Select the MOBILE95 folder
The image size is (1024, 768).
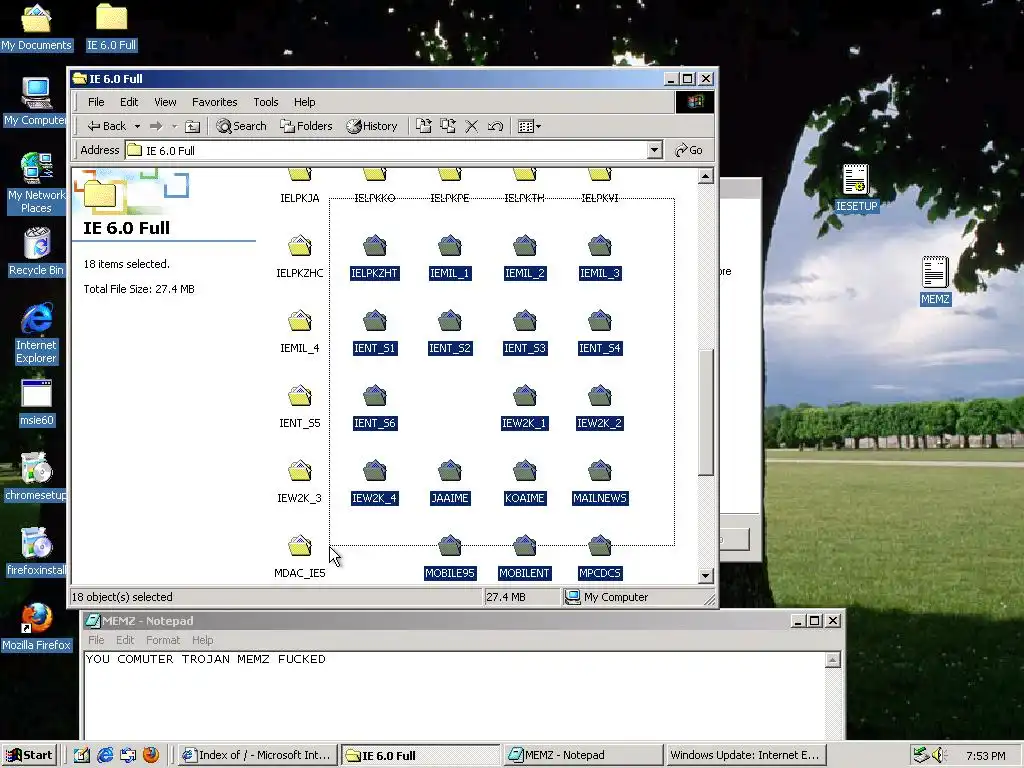pyautogui.click(x=449, y=556)
